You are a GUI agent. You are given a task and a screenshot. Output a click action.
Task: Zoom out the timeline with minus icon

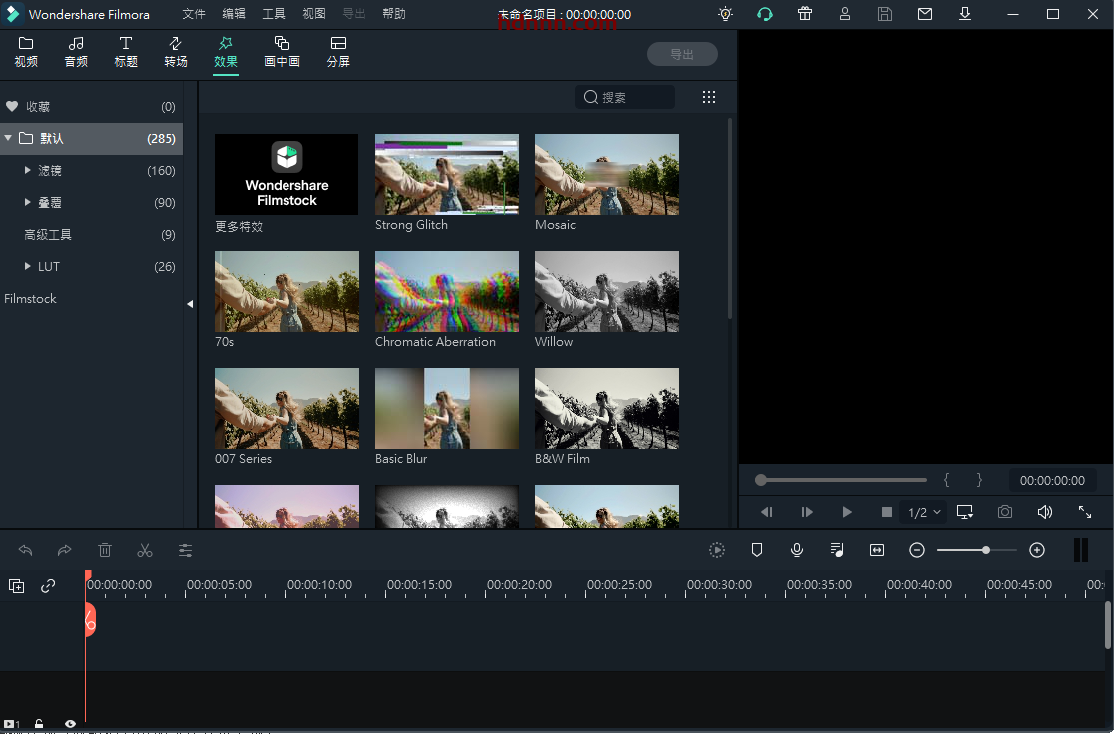point(917,550)
